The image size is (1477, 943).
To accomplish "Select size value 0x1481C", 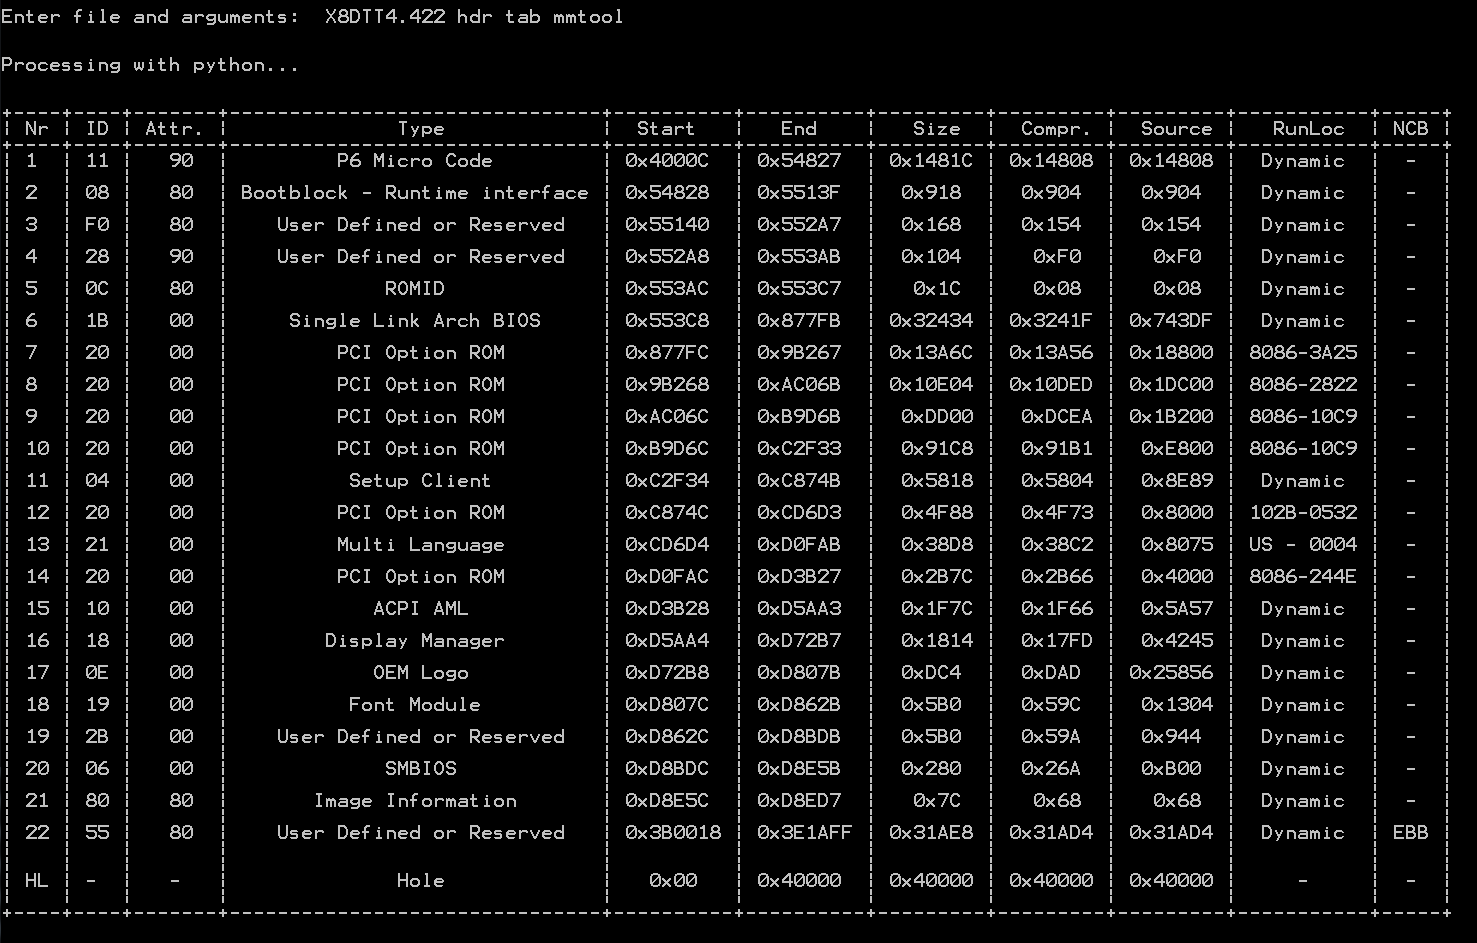I will pyautogui.click(x=930, y=160).
